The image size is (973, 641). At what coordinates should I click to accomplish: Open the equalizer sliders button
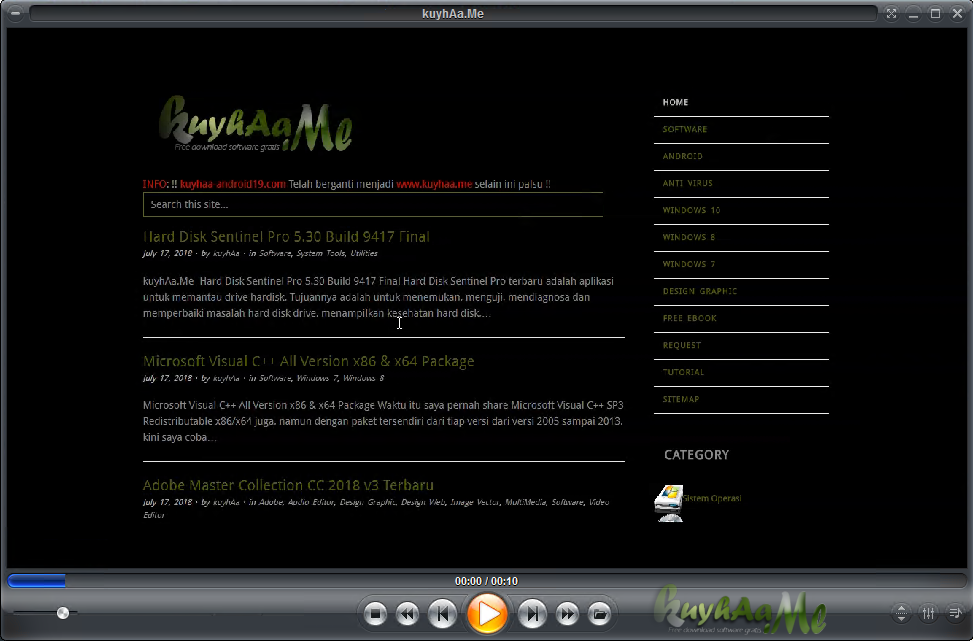(928, 614)
